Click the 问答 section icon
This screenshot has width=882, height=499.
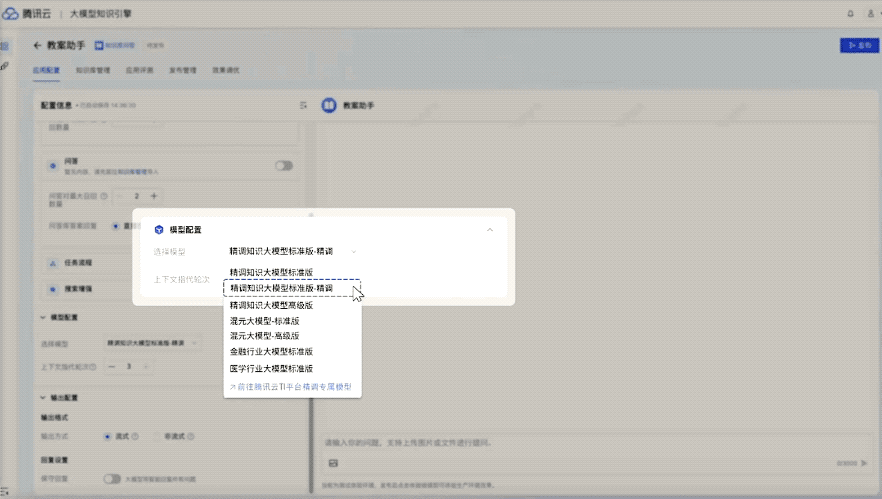click(x=53, y=165)
